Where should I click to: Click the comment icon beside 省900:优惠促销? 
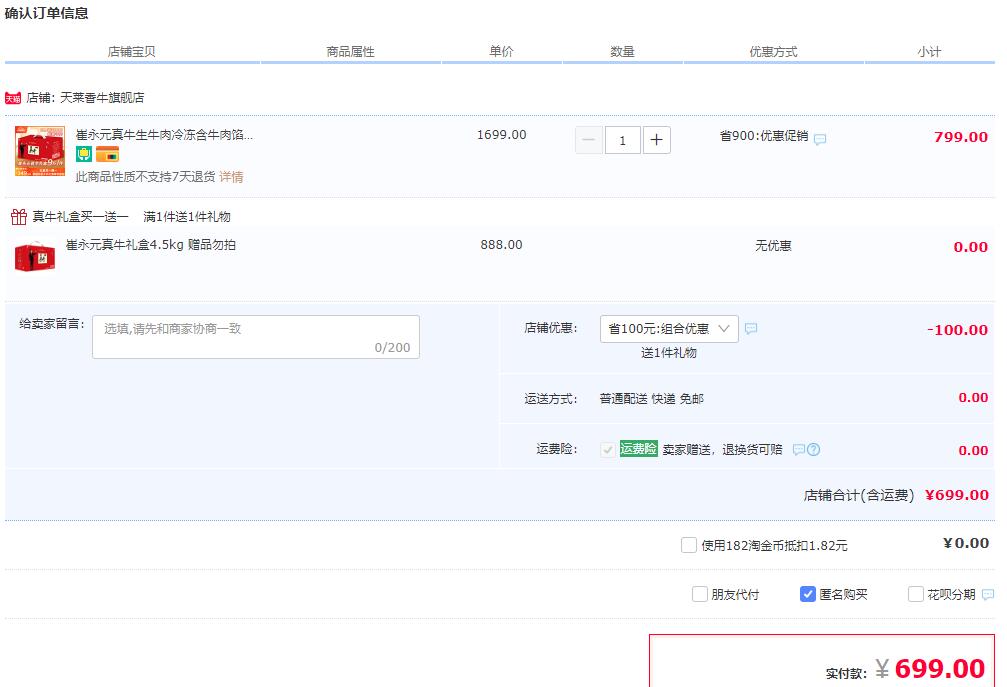coord(820,139)
